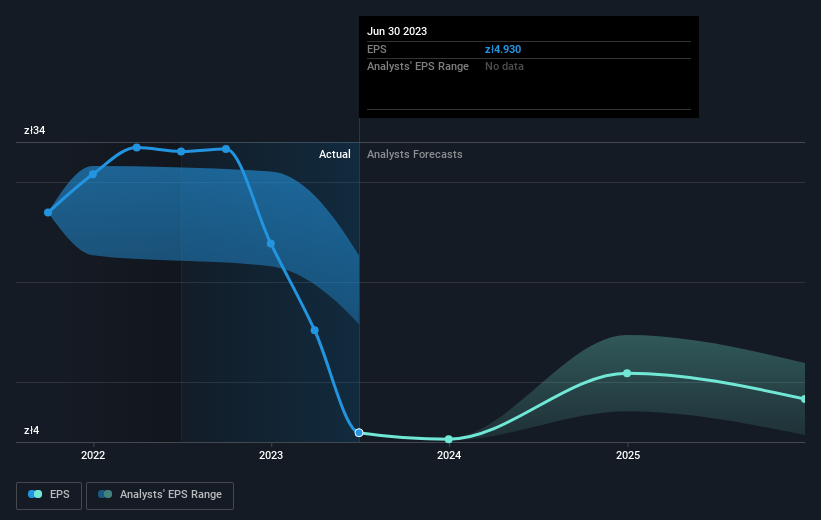Select the peak EPS point near zł34
Viewport: 821px width, 520px height.
137,148
